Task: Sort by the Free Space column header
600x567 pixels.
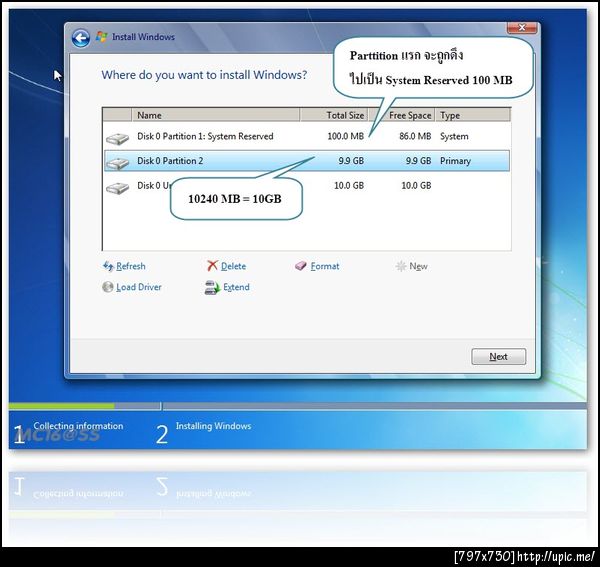Action: [401, 115]
